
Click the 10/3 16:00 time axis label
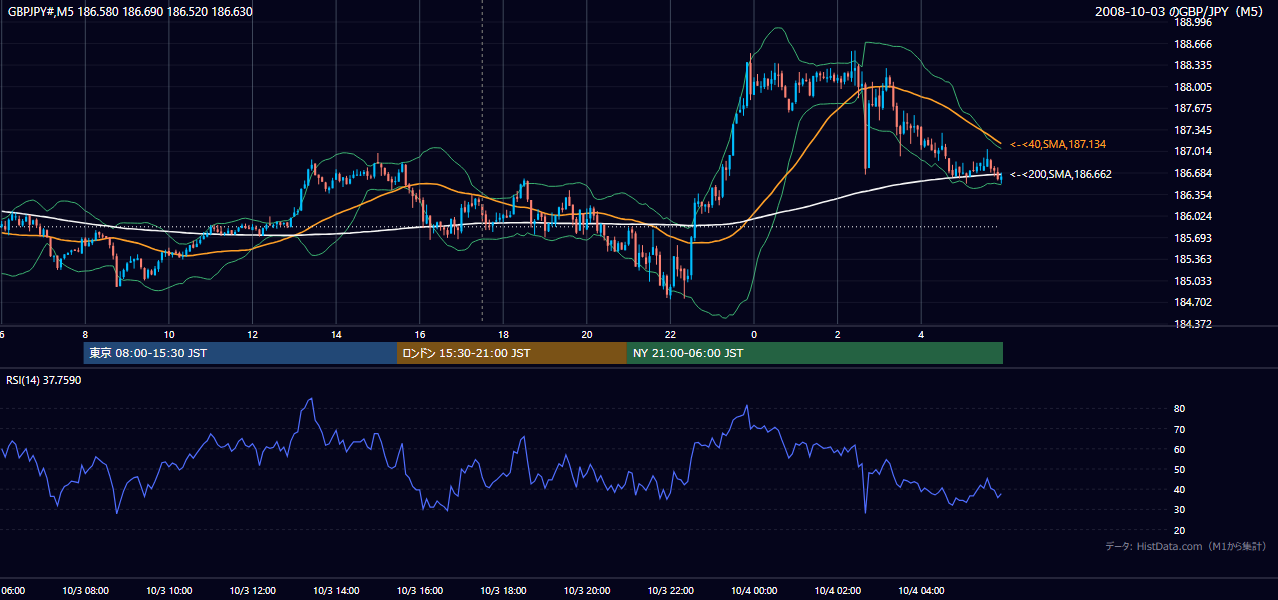coord(420,591)
